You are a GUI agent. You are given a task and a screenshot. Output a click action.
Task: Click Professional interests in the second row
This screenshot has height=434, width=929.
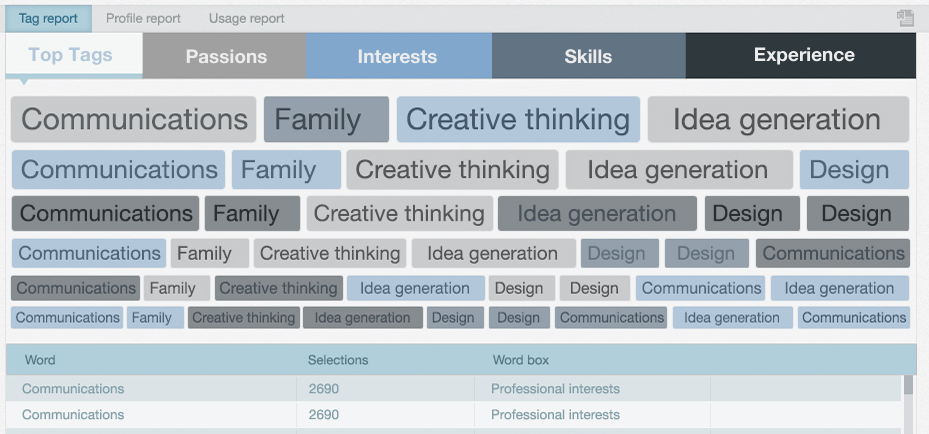tap(555, 414)
